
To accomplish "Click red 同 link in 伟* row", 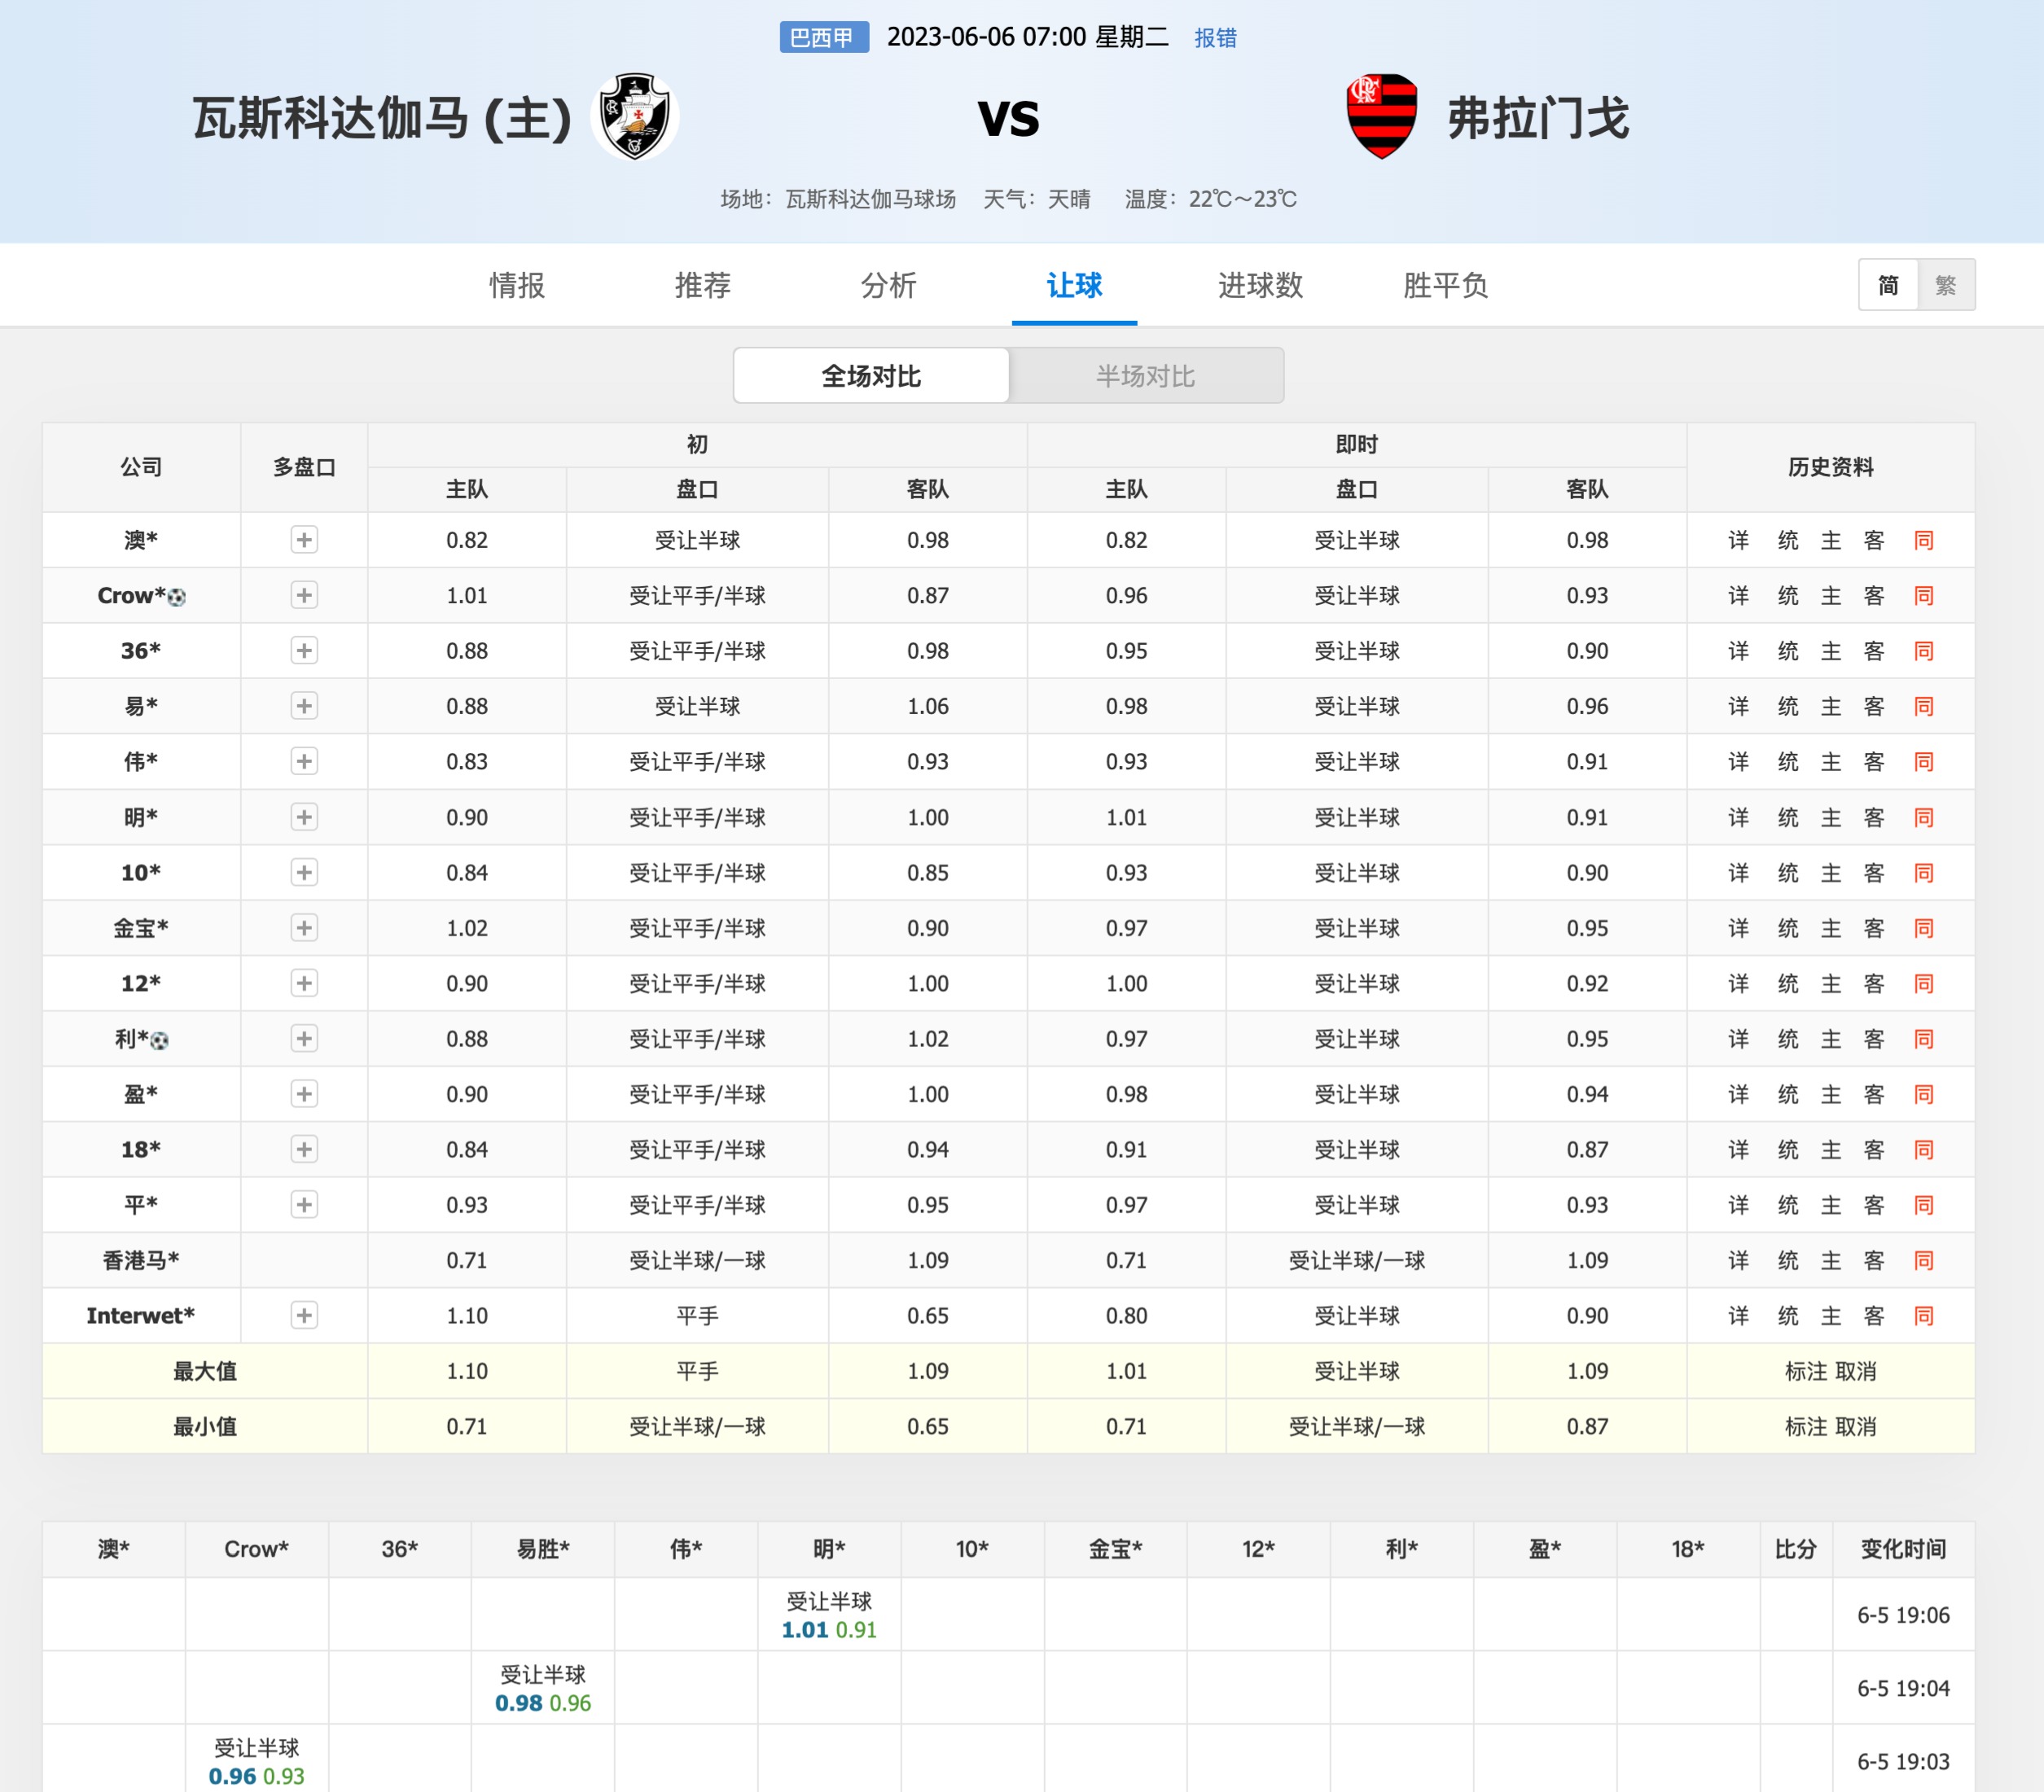I will [1924, 761].
